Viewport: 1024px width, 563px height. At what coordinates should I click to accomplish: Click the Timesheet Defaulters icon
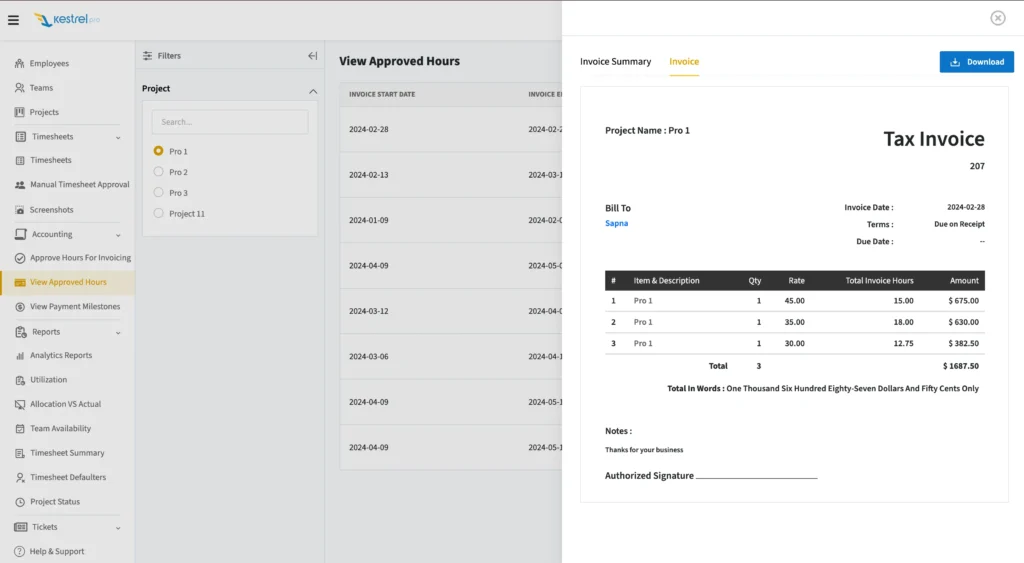20,477
